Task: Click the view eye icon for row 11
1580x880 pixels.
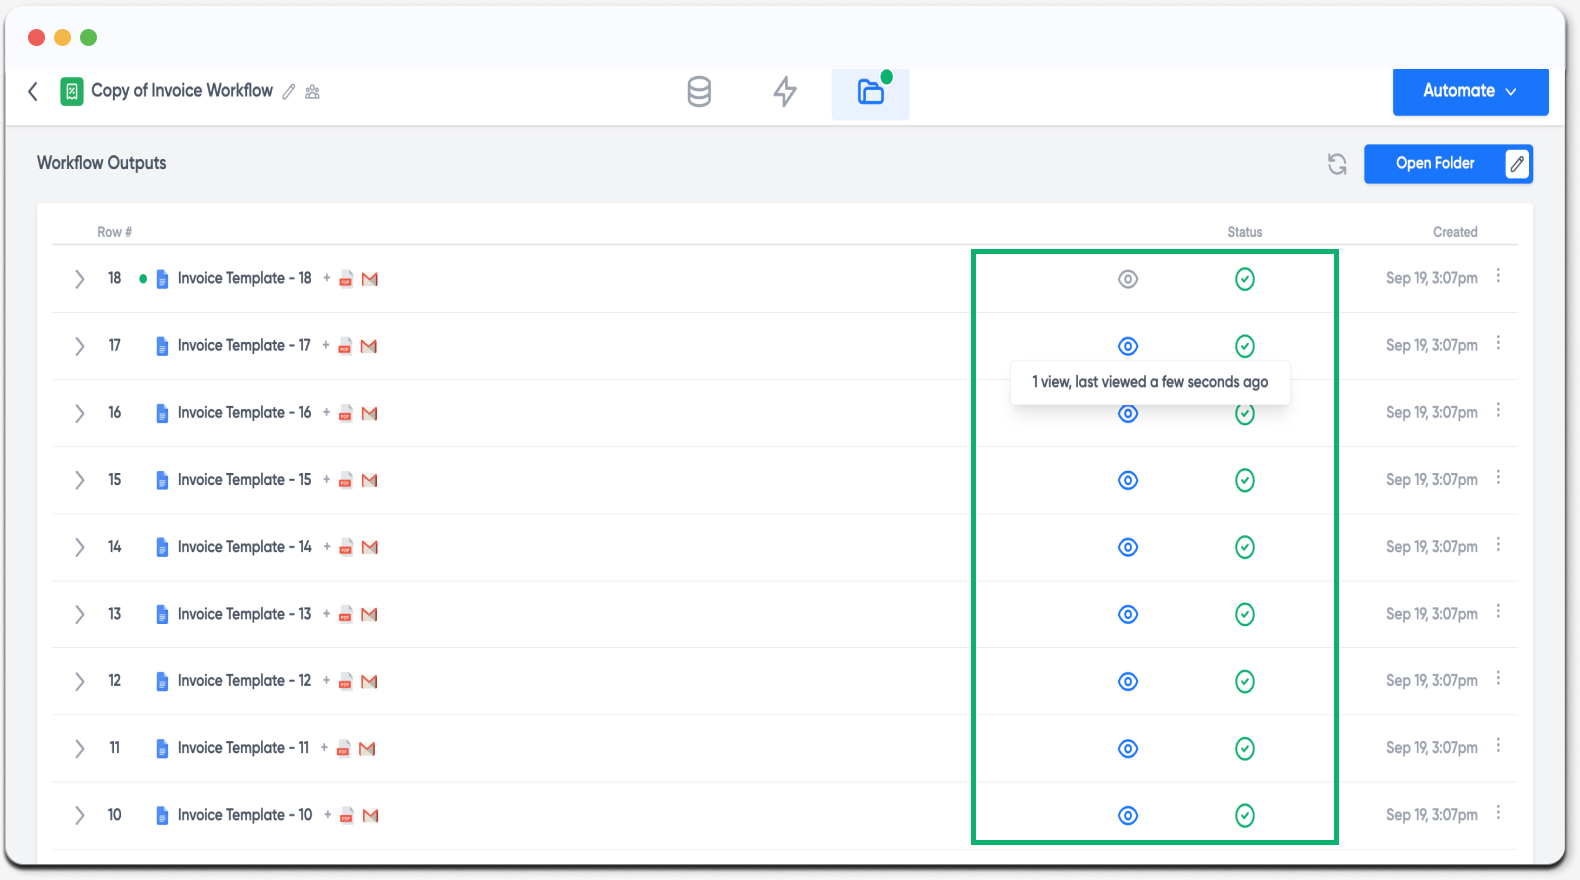Action: 1128,748
